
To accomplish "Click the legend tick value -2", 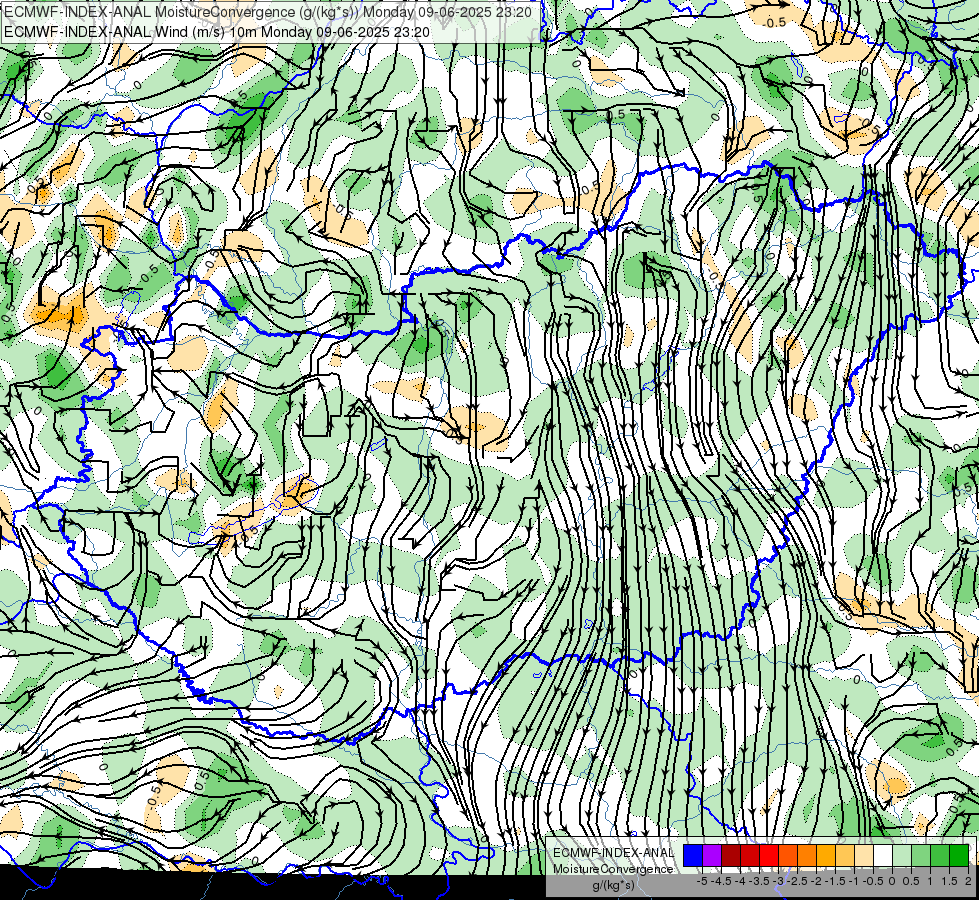I will click(x=817, y=881).
